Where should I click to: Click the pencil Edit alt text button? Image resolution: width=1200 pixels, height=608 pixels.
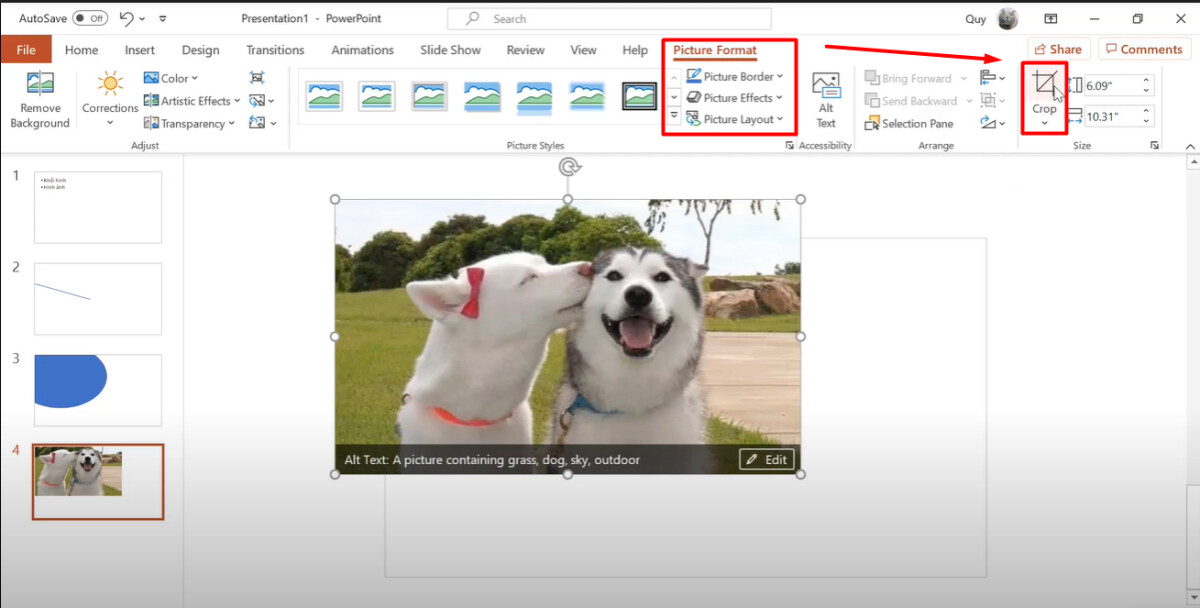click(767, 460)
